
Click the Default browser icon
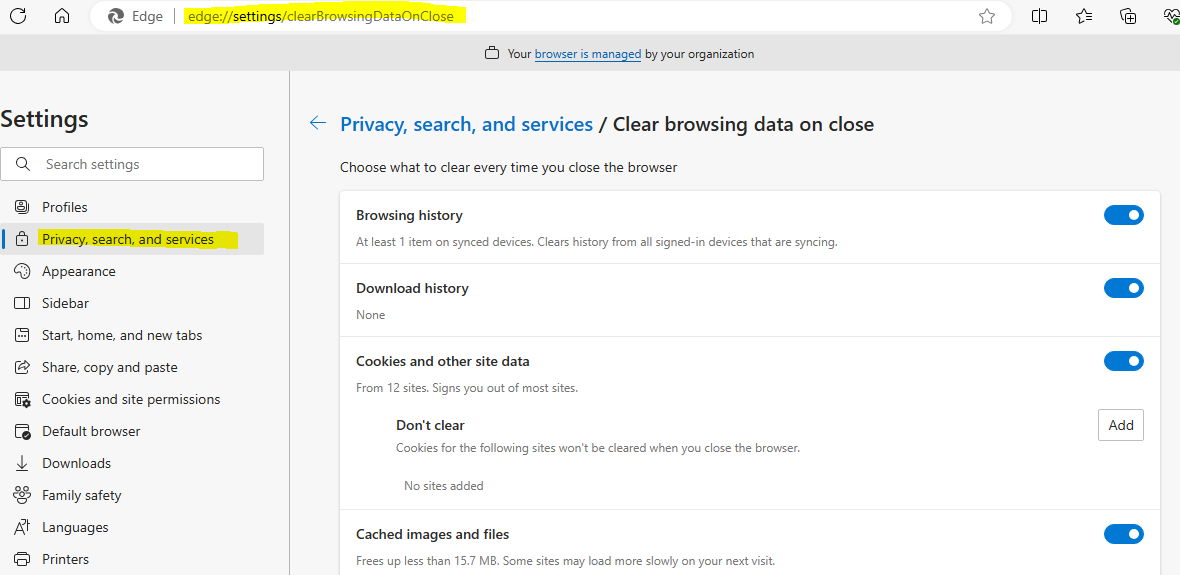(23, 431)
